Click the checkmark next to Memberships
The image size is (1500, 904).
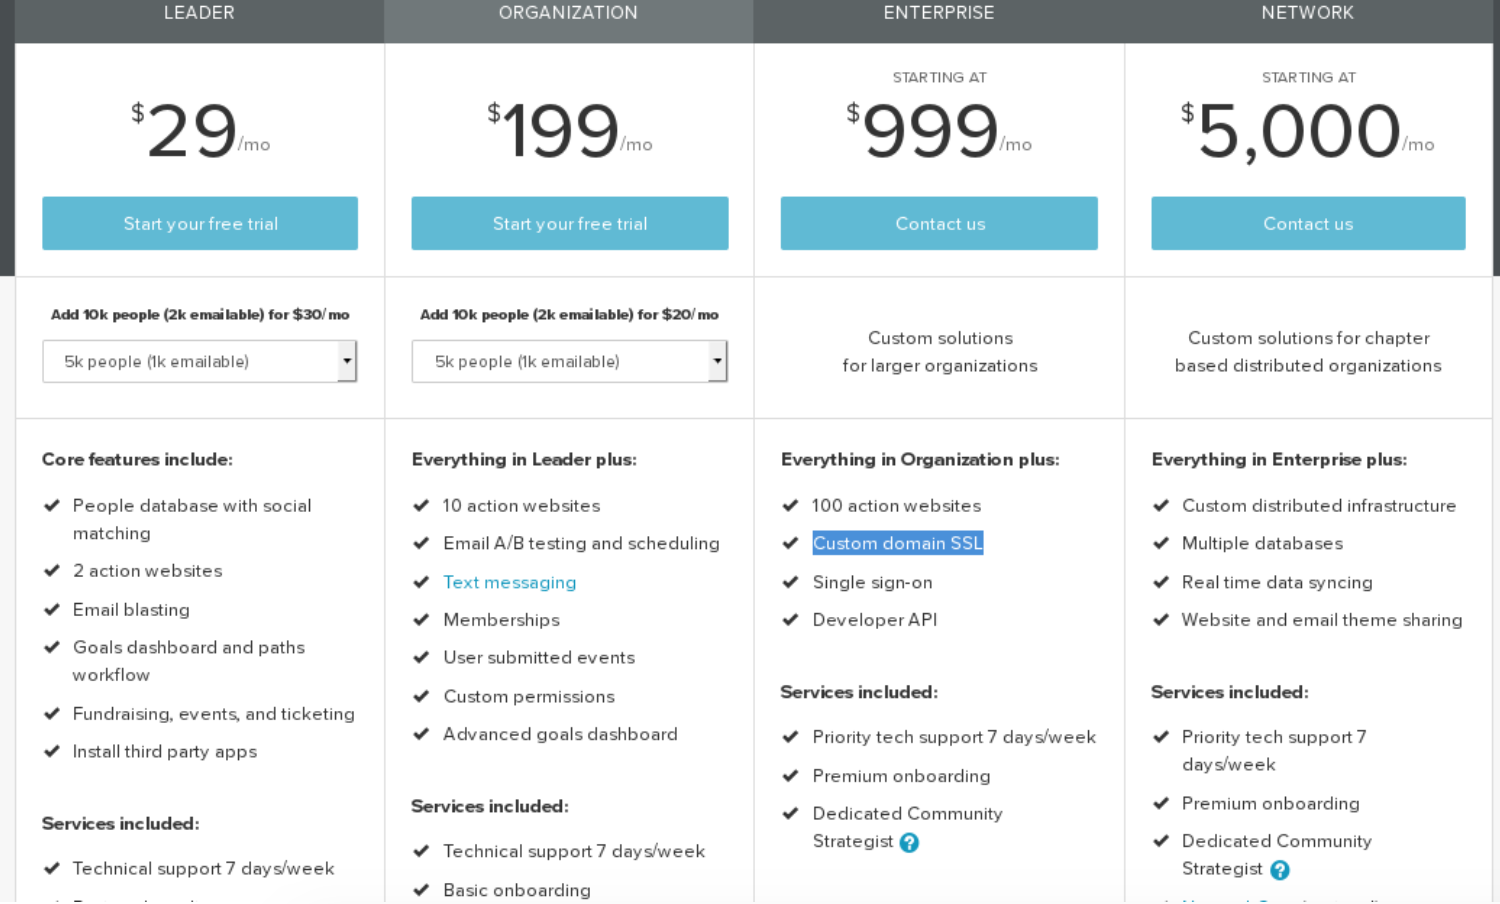pos(421,620)
